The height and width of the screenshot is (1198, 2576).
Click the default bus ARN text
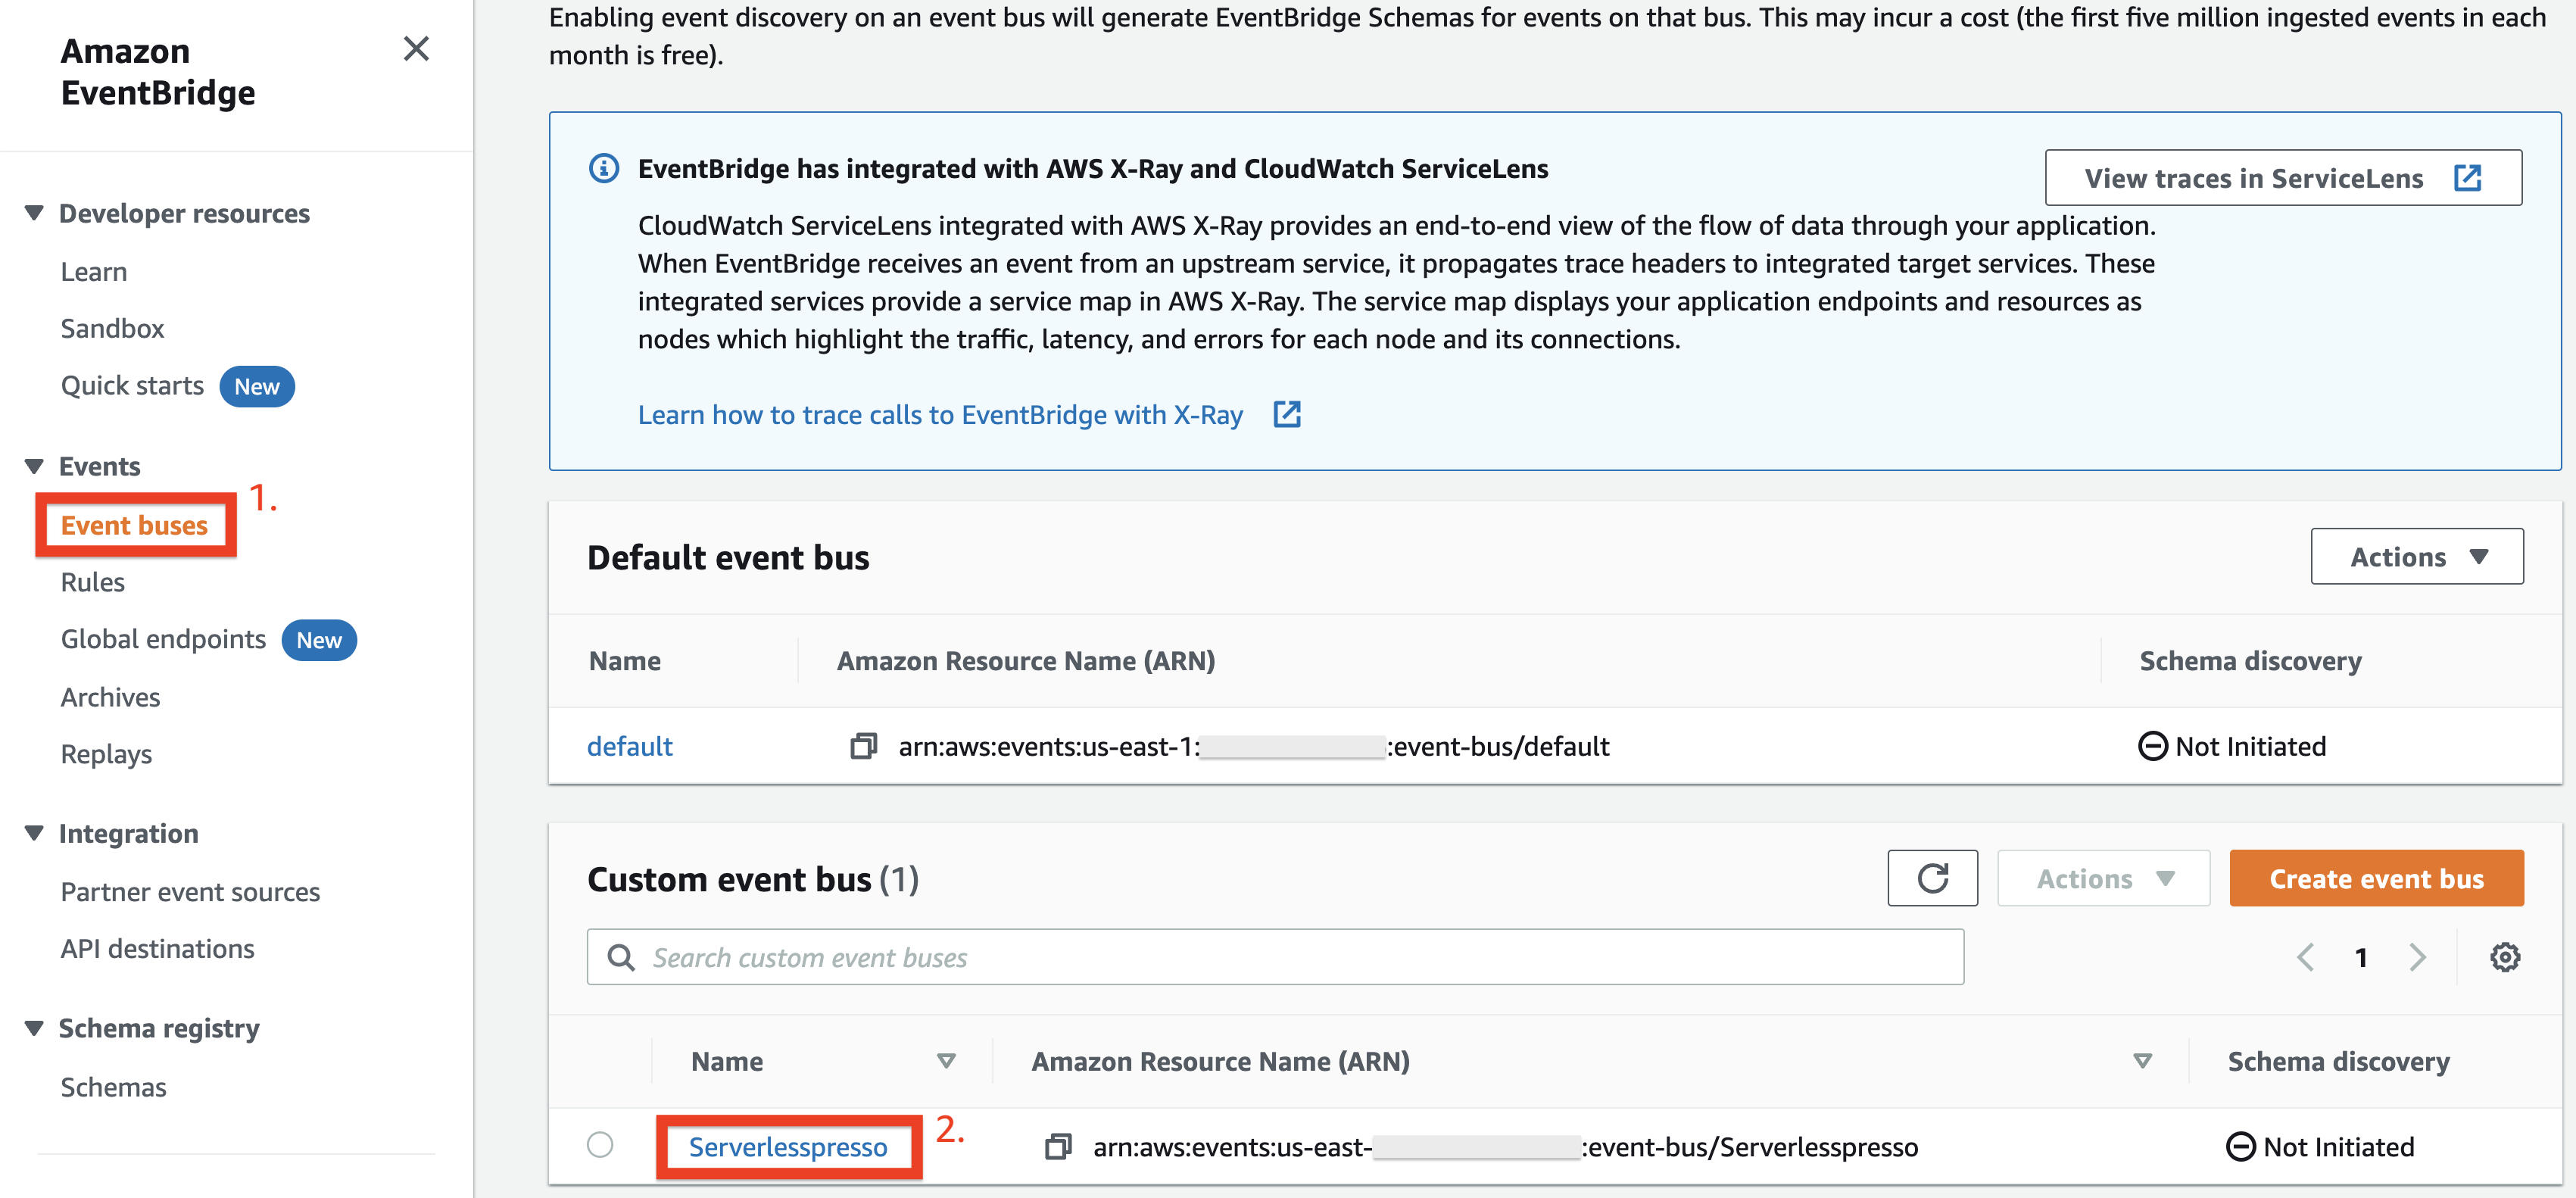coord(1254,746)
